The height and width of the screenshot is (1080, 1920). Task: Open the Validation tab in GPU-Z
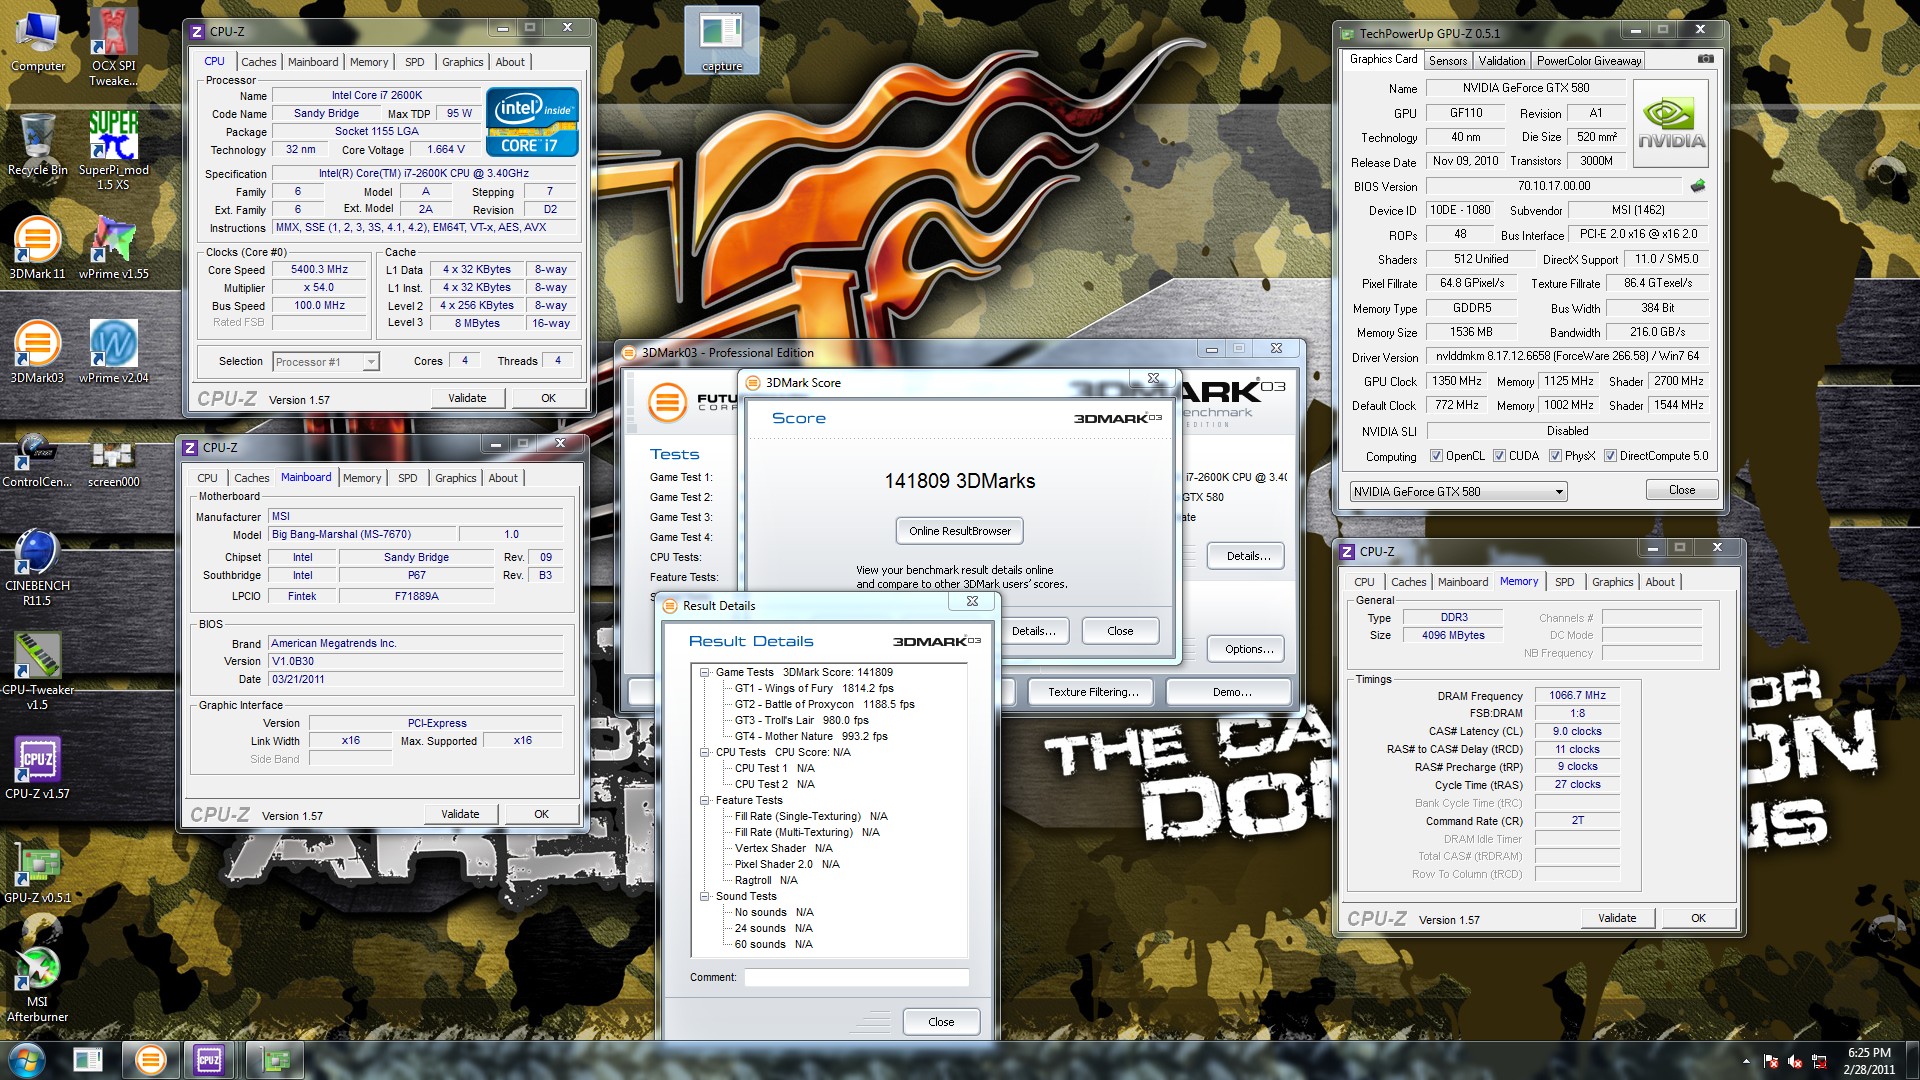1502,61
